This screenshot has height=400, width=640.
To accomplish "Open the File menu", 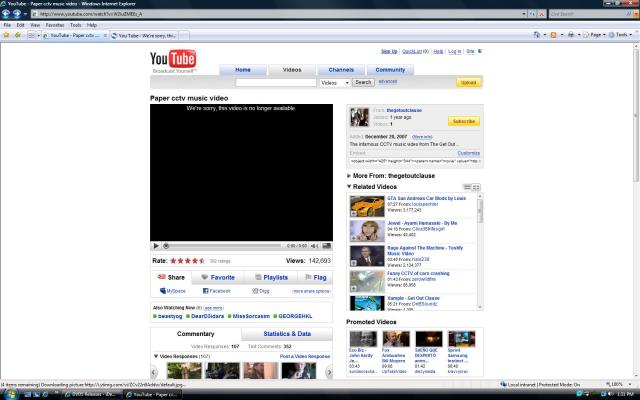I will [x=7, y=25].
